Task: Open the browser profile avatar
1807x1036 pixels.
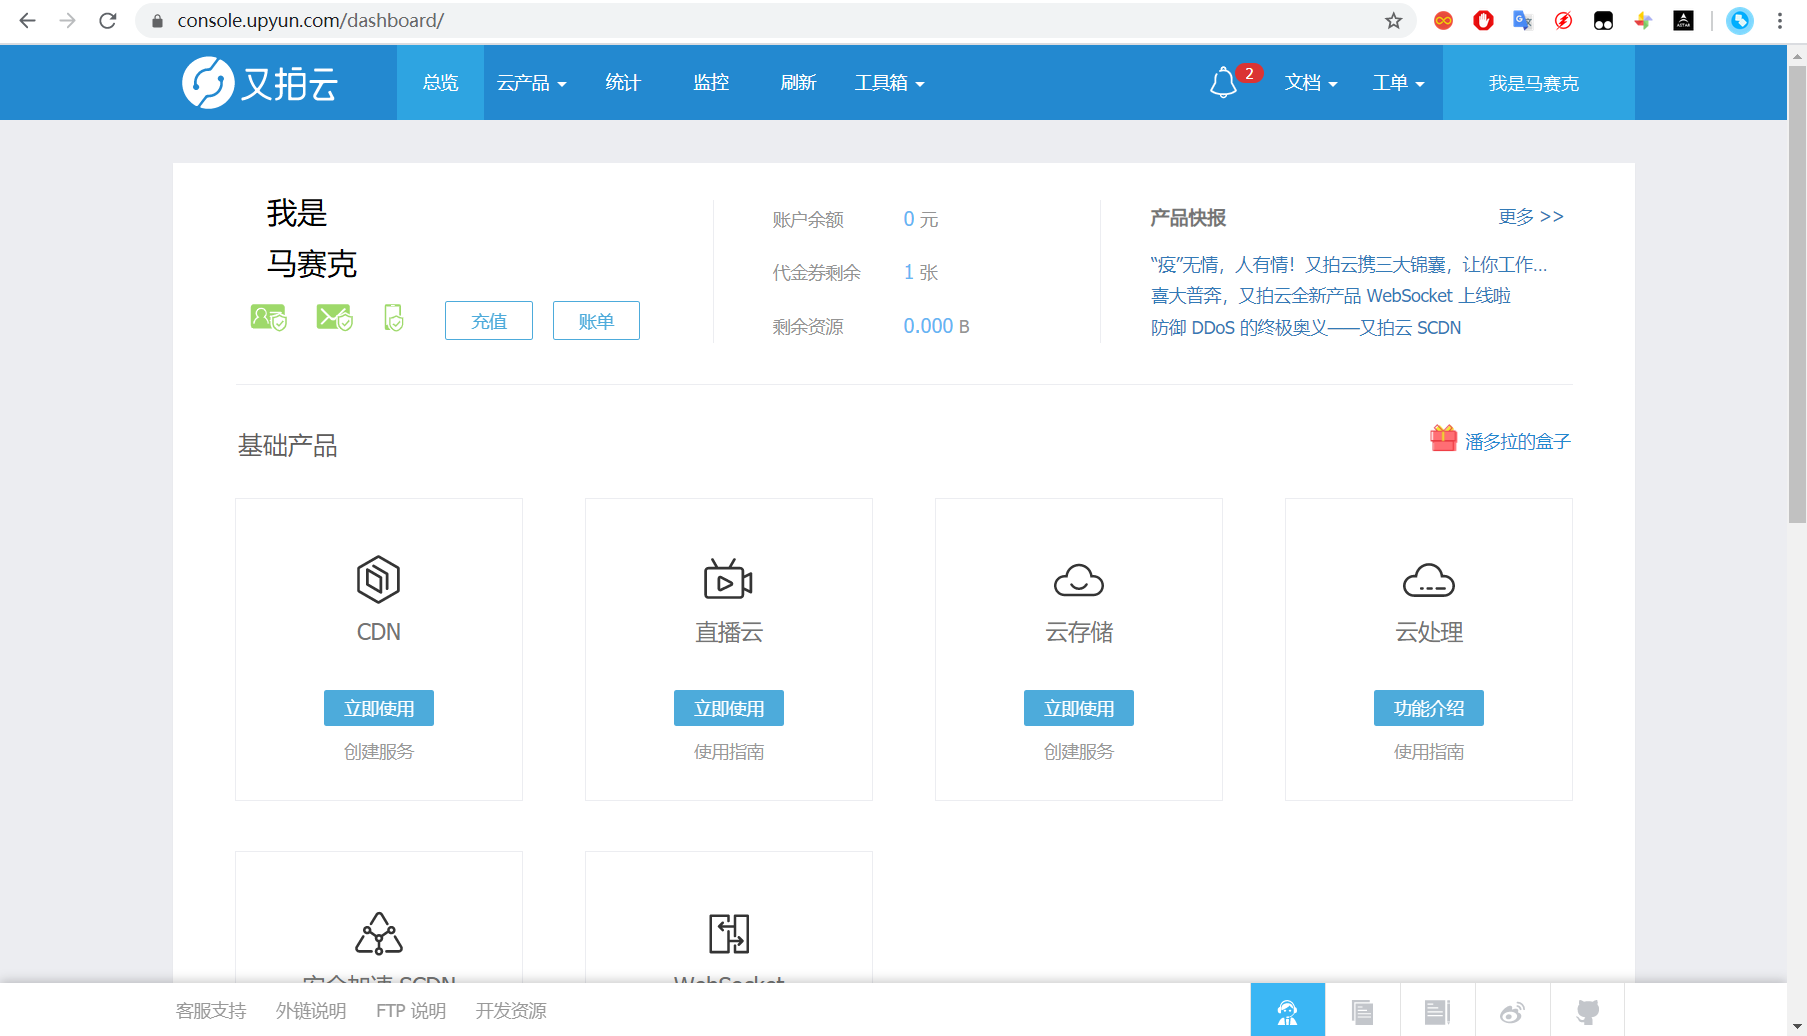Action: click(x=1740, y=21)
